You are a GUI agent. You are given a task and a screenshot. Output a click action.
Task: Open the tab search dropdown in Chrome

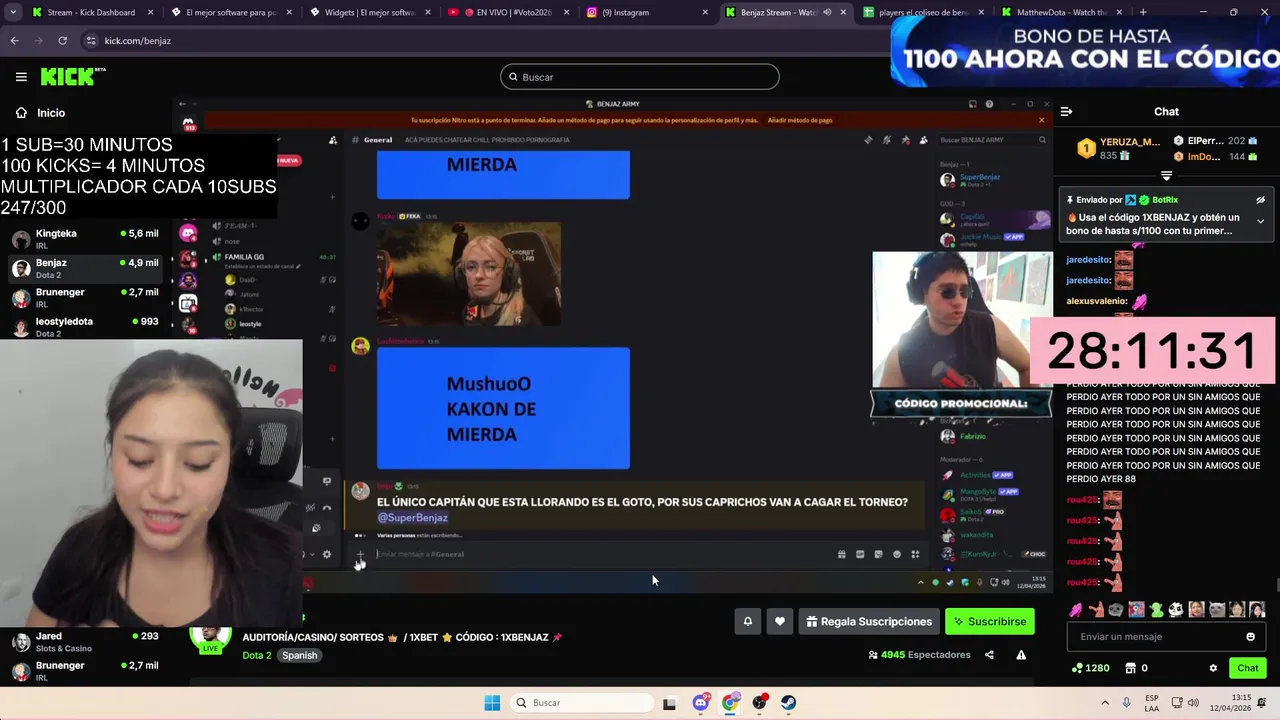(x=13, y=12)
